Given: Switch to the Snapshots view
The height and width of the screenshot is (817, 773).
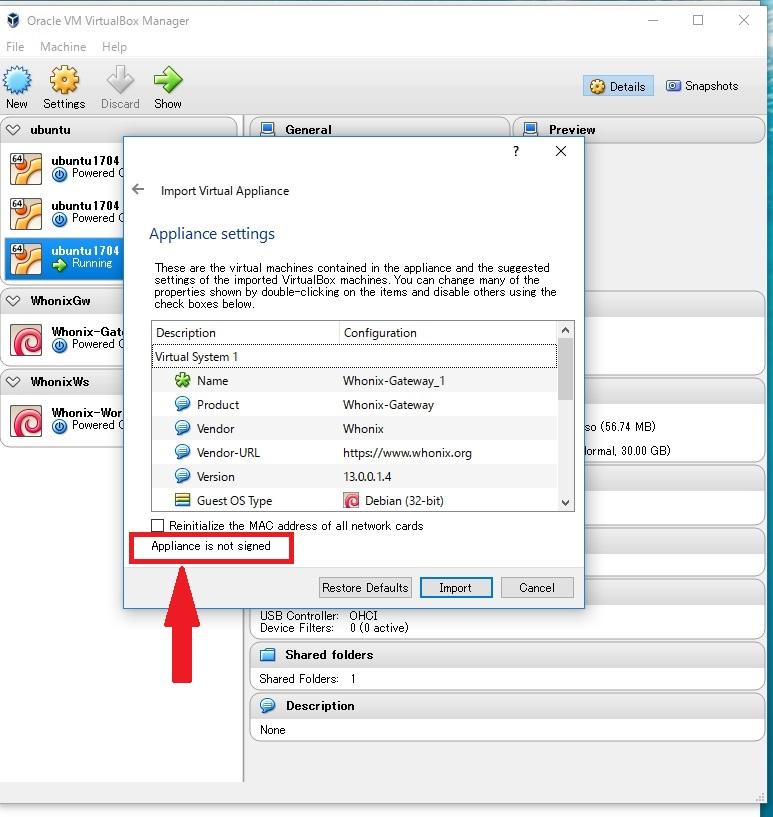Looking at the screenshot, I should [x=702, y=86].
